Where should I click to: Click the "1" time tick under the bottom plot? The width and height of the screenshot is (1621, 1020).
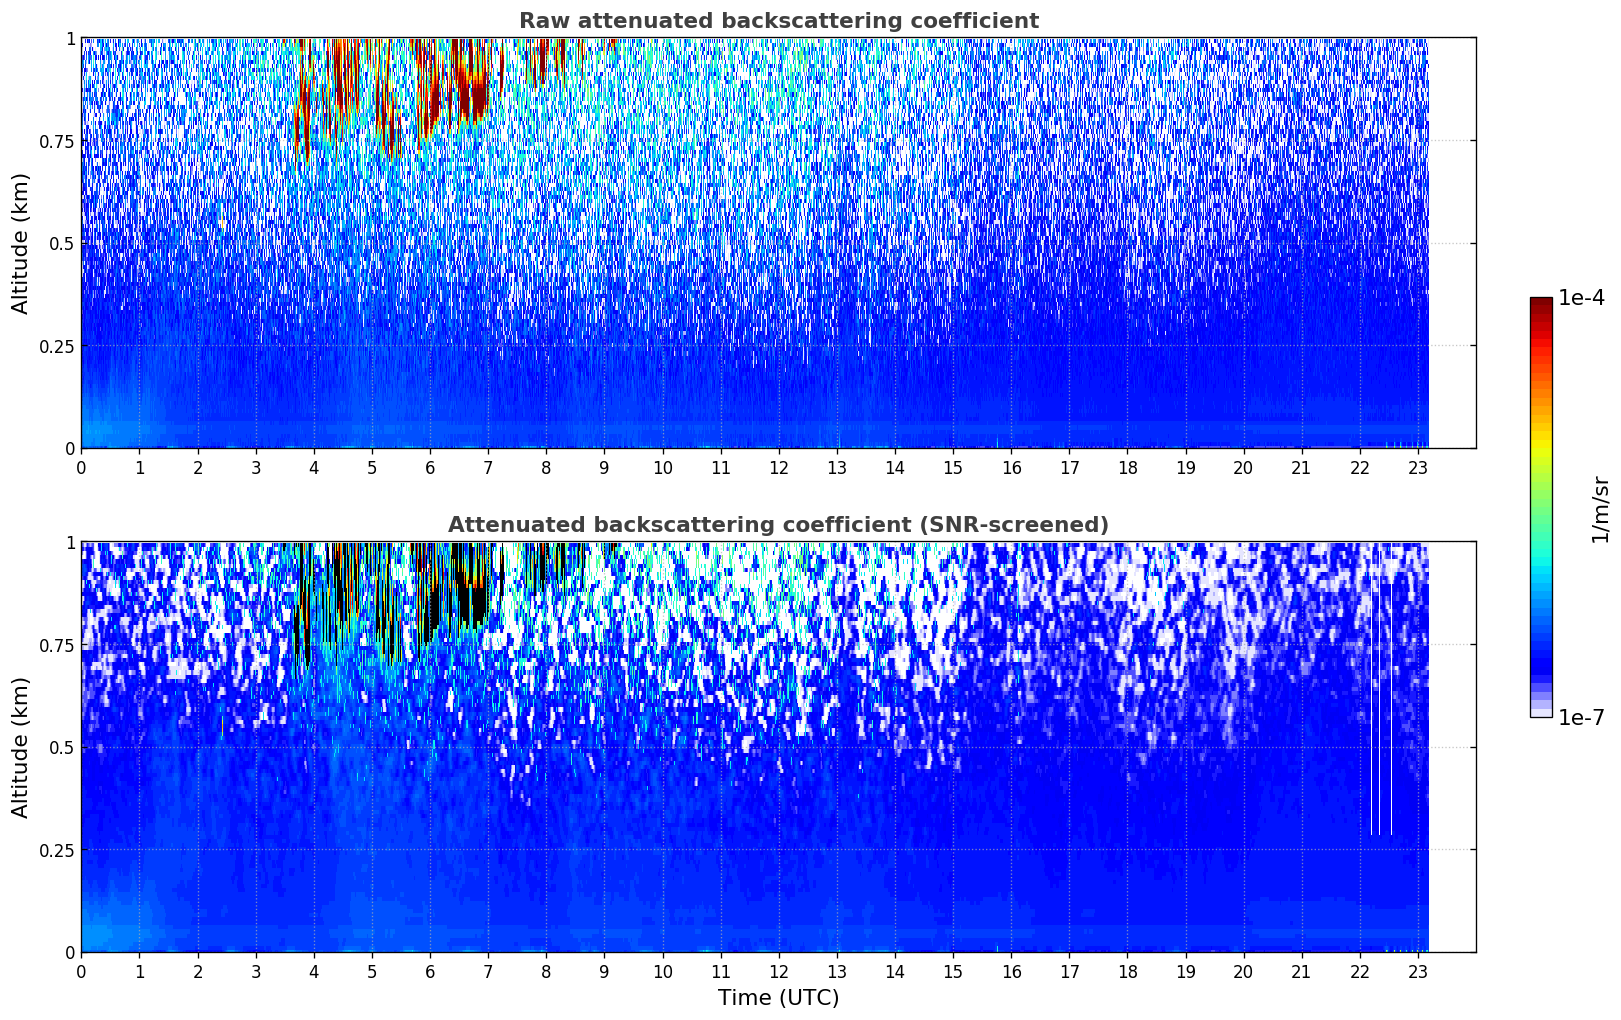coord(140,971)
